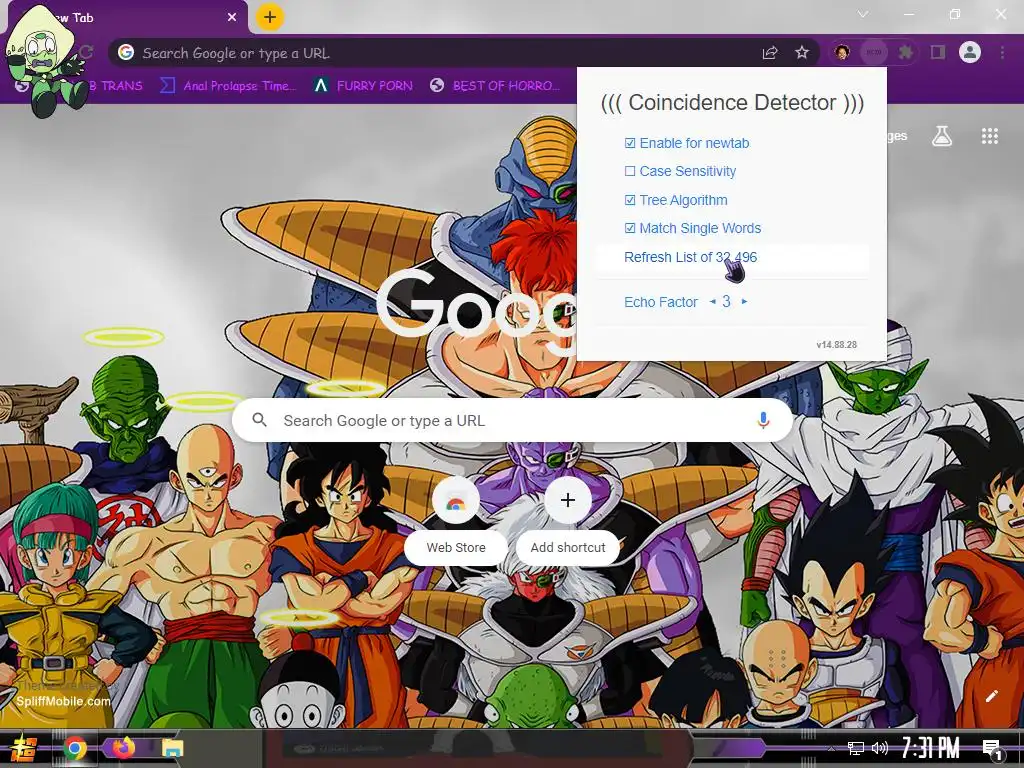Click the Echo Factor label
This screenshot has width=1024, height=768.
(x=661, y=302)
